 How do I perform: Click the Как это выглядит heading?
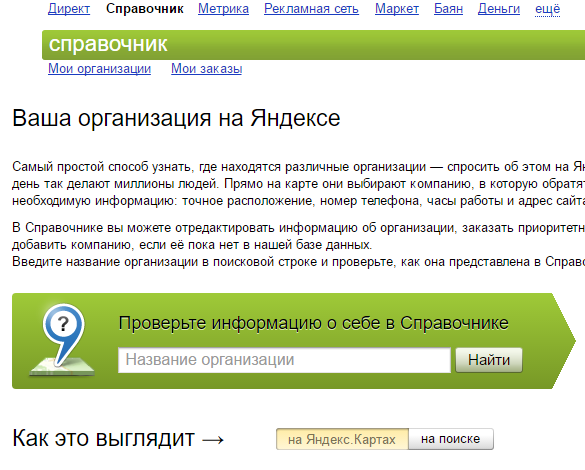[118, 438]
